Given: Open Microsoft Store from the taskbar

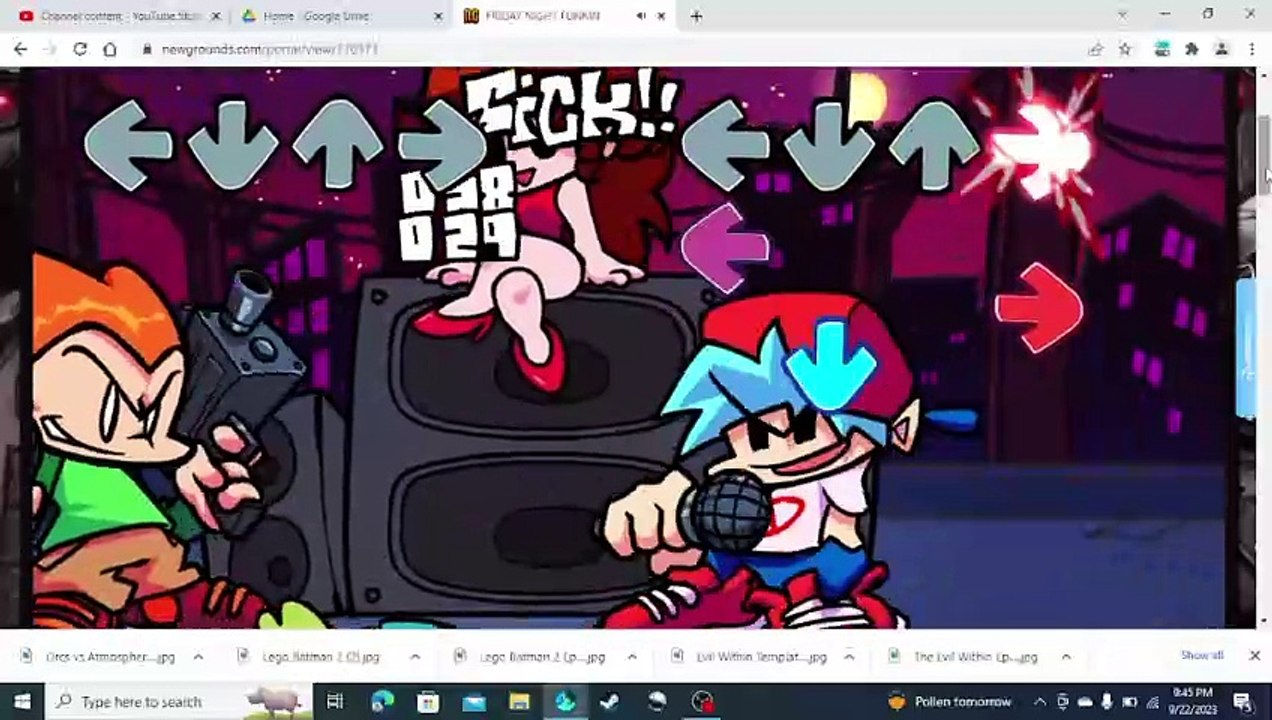Looking at the screenshot, I should point(428,701).
